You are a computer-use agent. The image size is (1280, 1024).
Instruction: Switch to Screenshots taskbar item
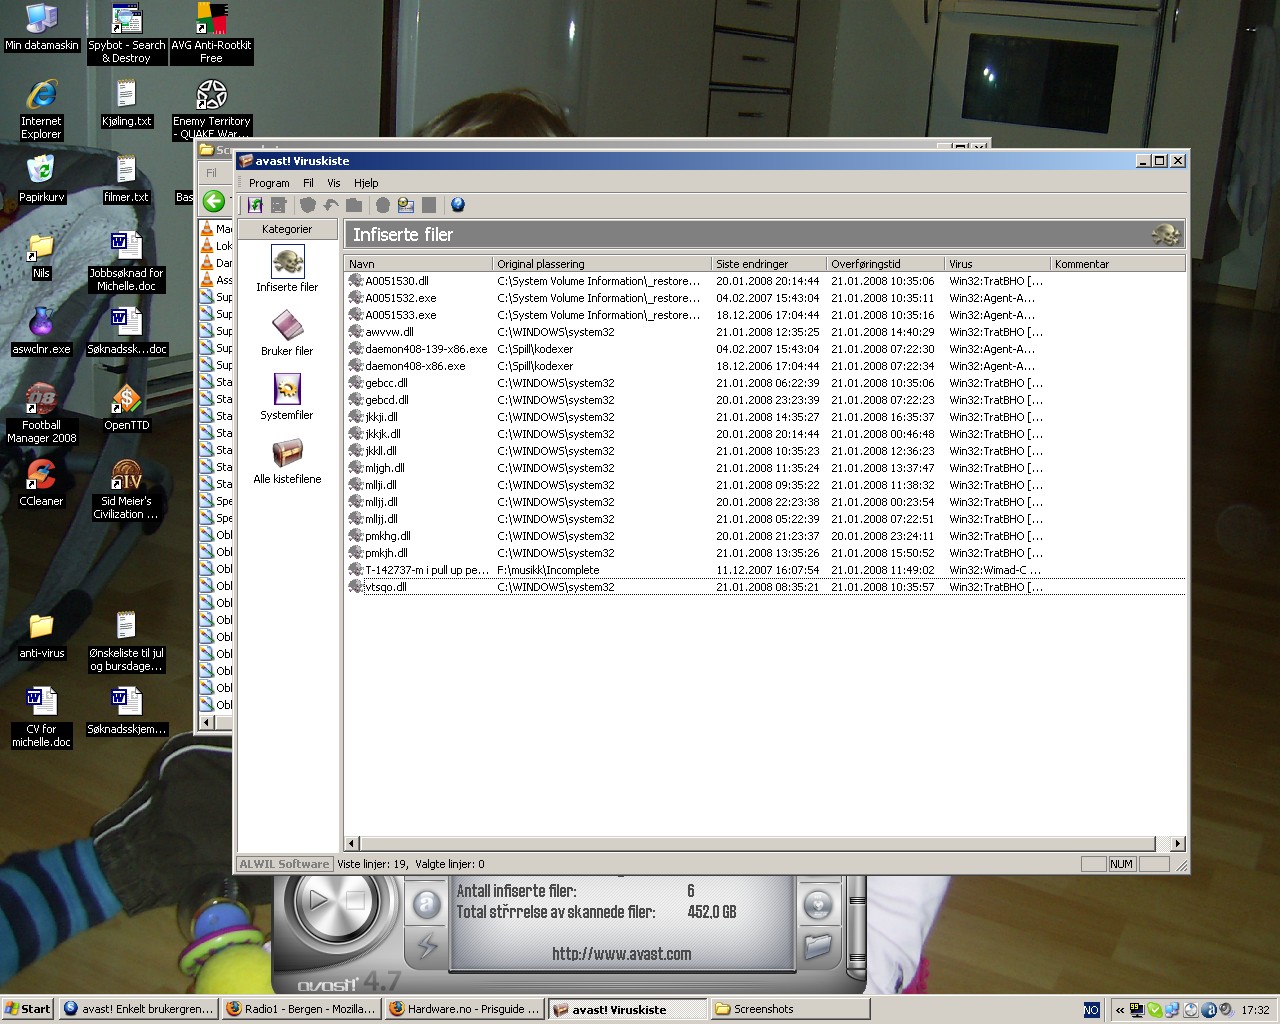click(790, 1009)
